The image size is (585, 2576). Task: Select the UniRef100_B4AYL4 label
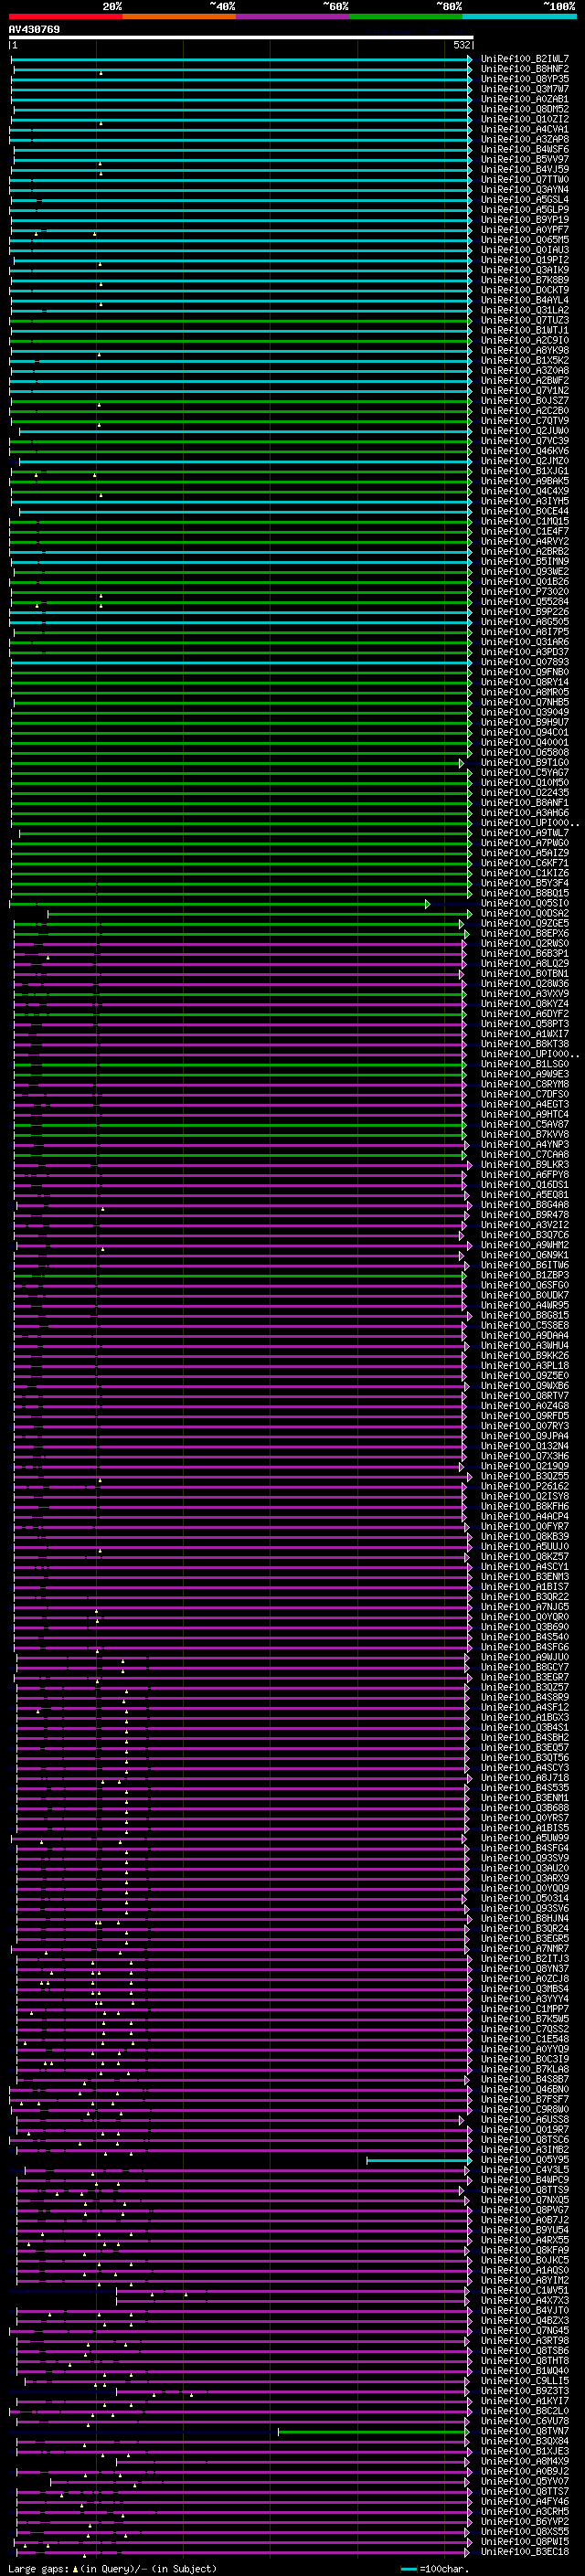[x=525, y=300]
